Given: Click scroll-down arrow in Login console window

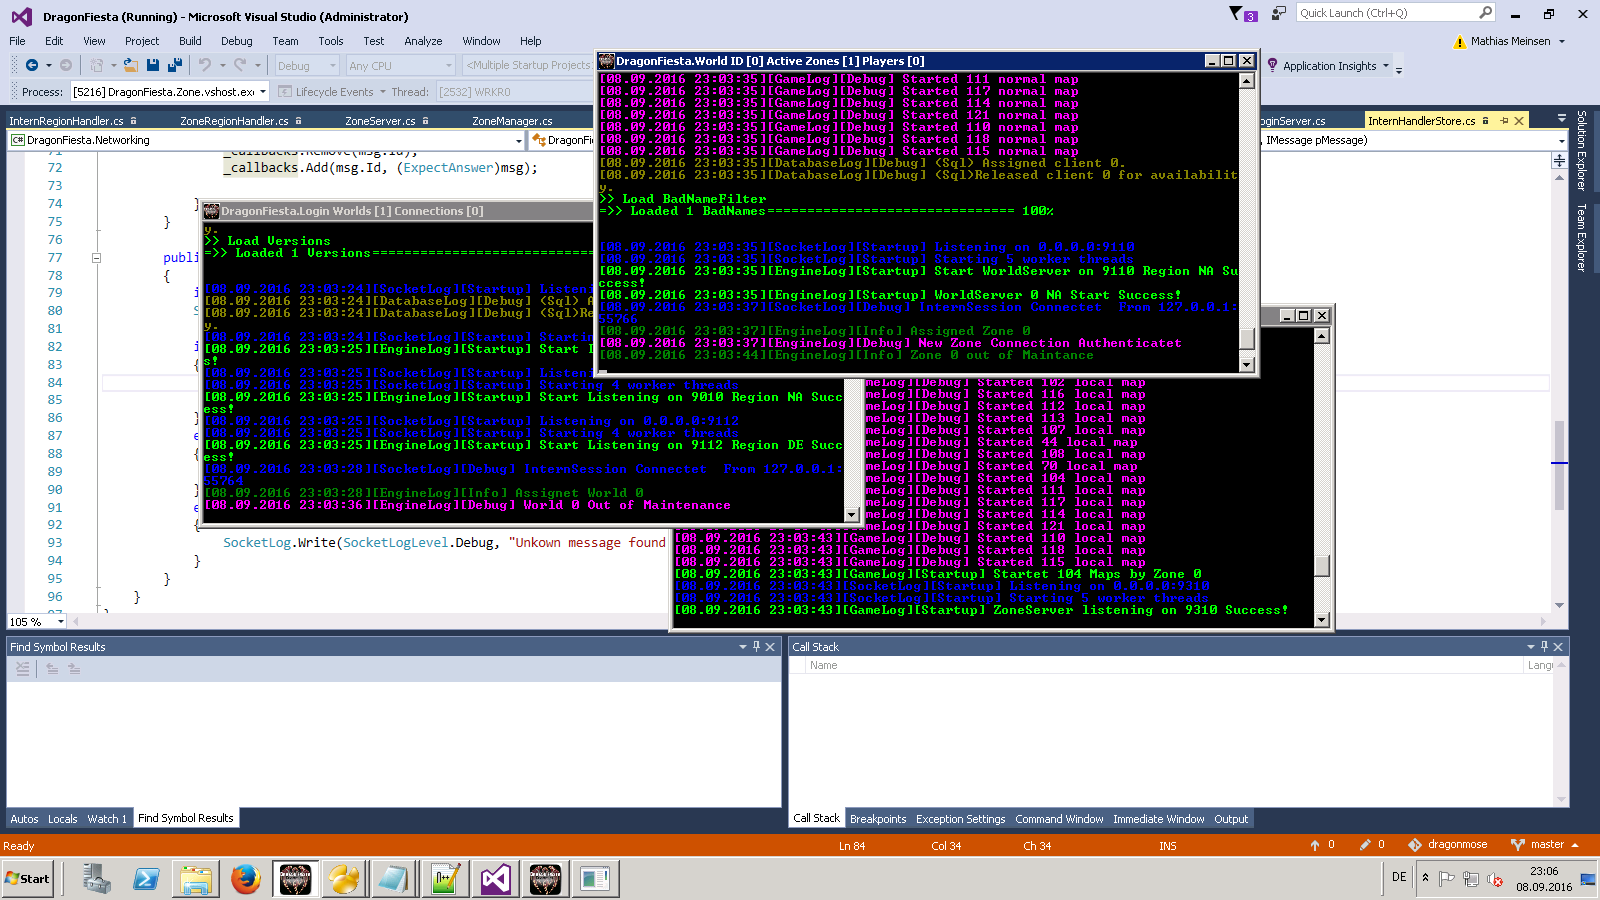Looking at the screenshot, I should (852, 515).
